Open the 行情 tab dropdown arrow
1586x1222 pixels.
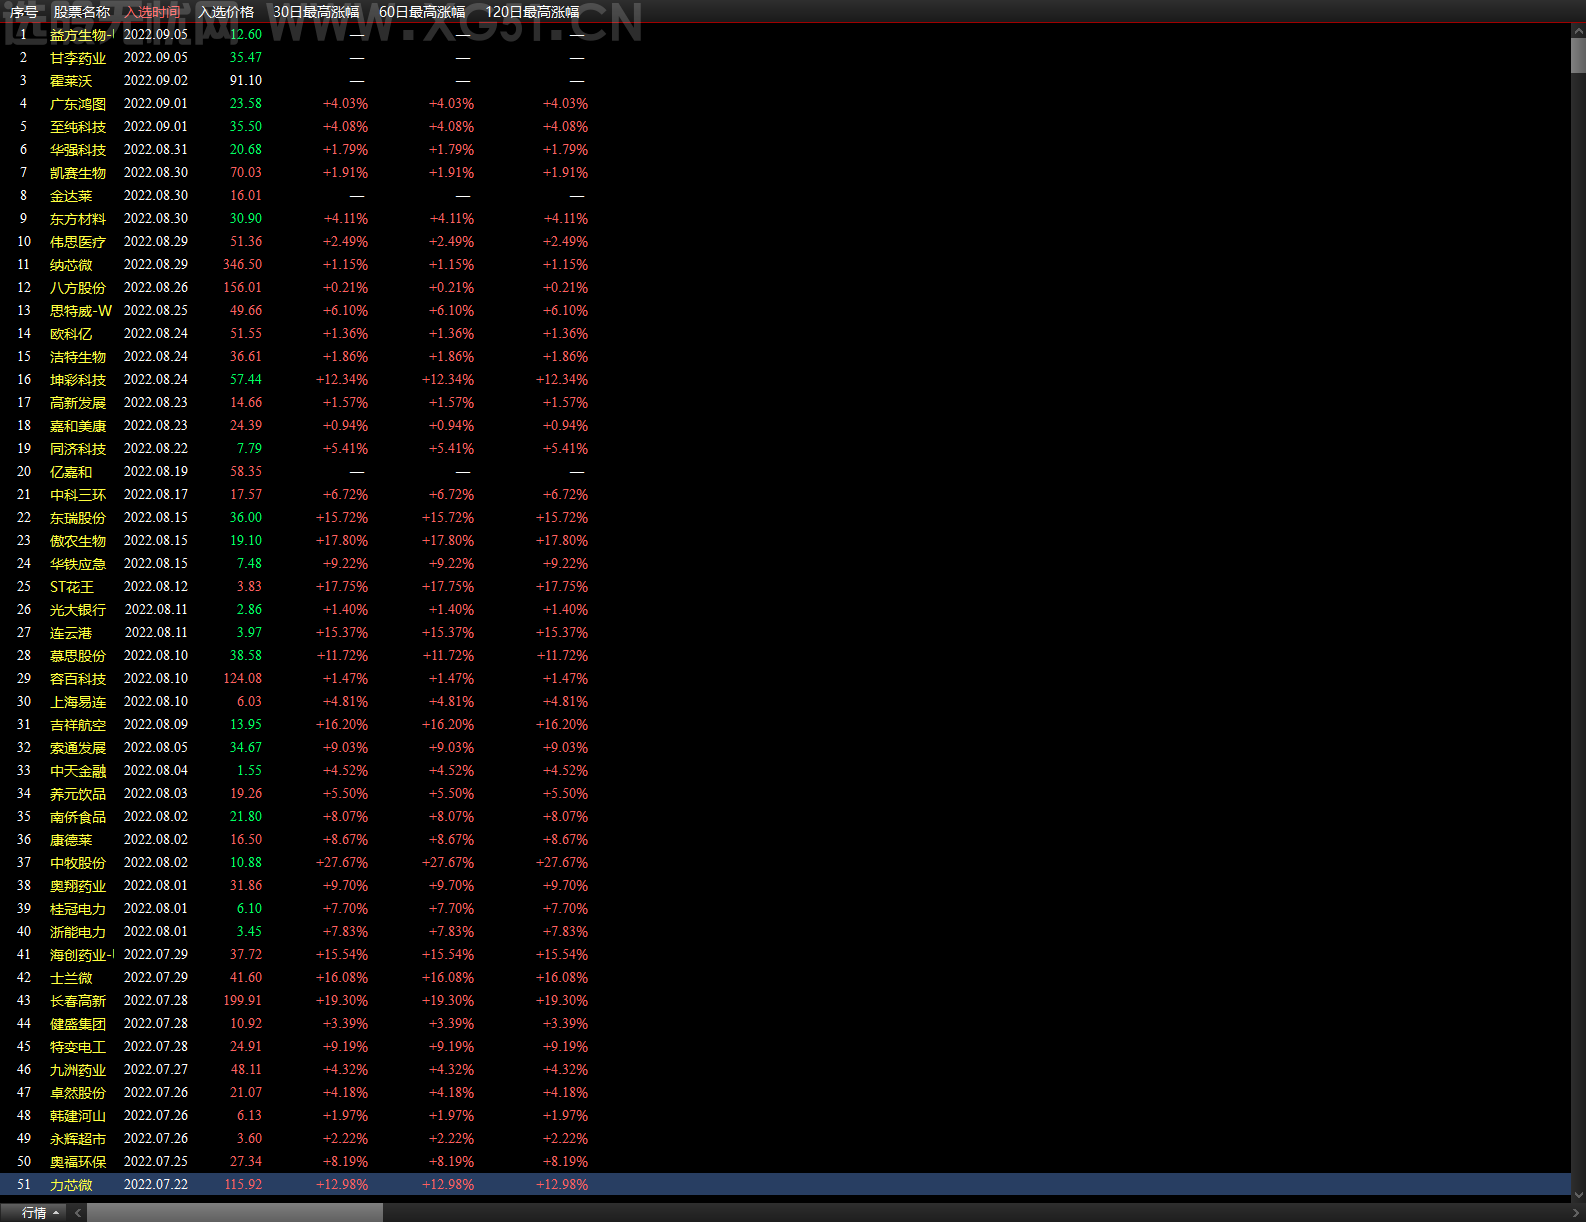pyautogui.click(x=56, y=1213)
